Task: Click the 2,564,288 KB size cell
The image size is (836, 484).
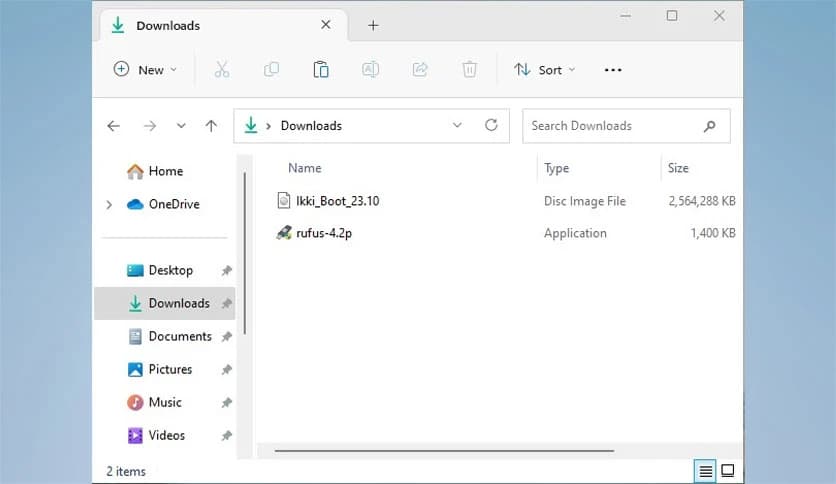Action: (x=702, y=201)
